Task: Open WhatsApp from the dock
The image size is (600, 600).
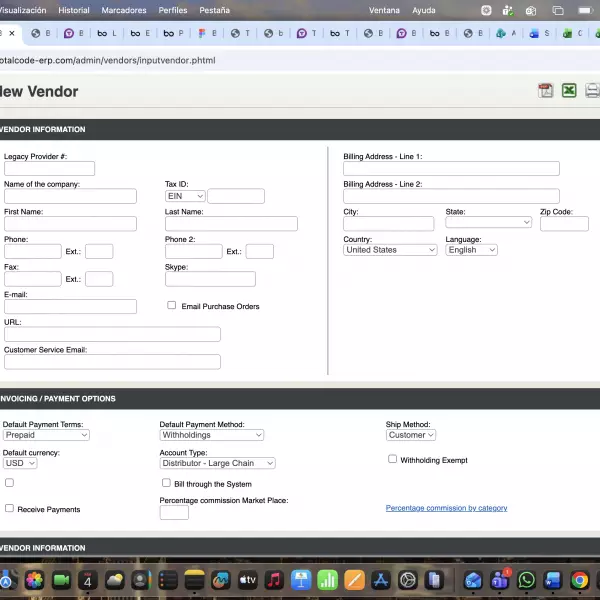Action: point(527,580)
